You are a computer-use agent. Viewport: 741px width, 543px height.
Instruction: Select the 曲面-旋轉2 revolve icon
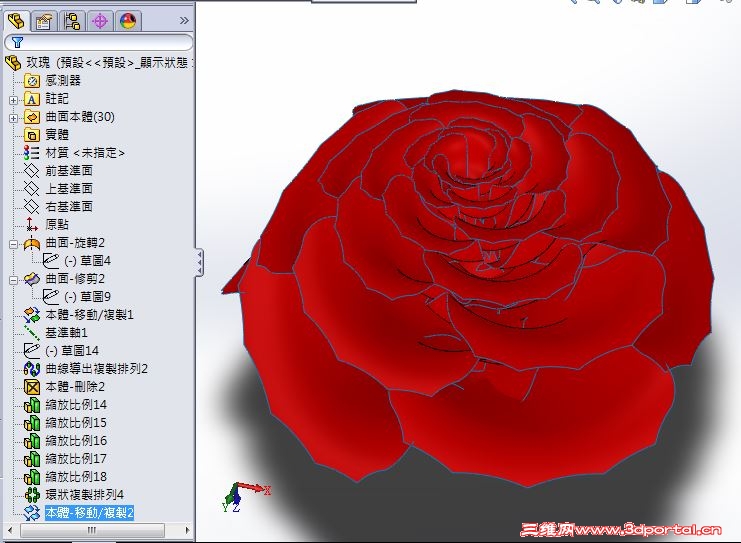pyautogui.click(x=32, y=243)
